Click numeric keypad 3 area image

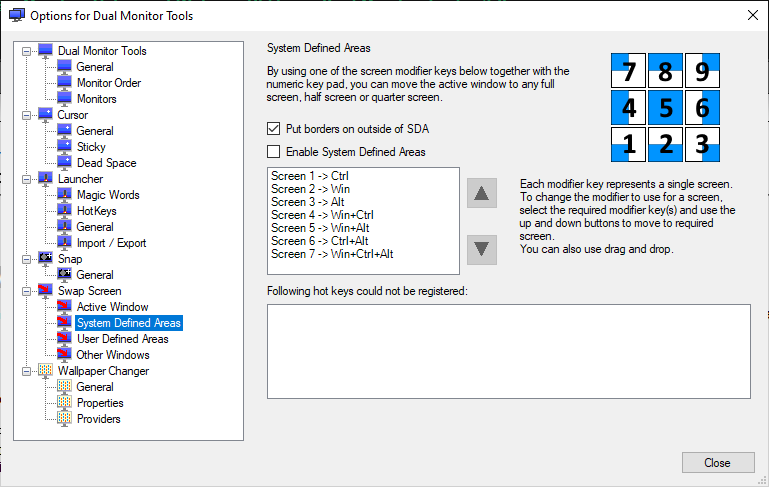pos(702,144)
